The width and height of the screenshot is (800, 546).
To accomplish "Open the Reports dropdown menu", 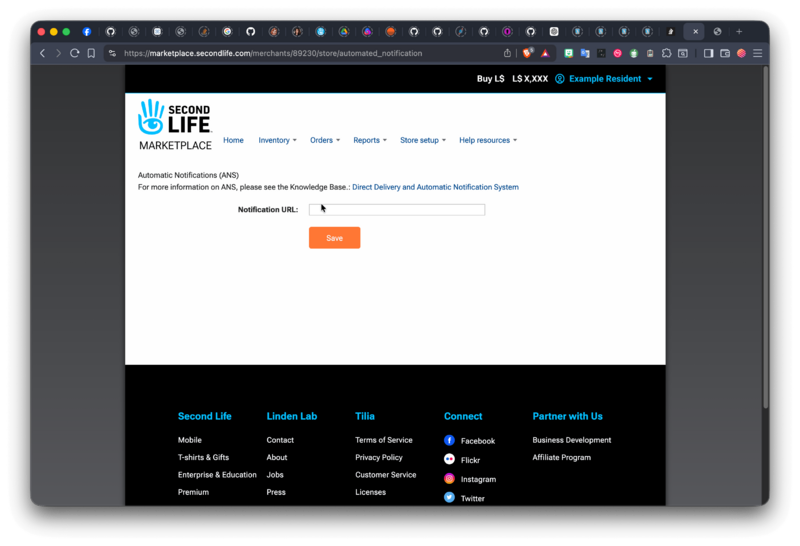I will pyautogui.click(x=370, y=140).
